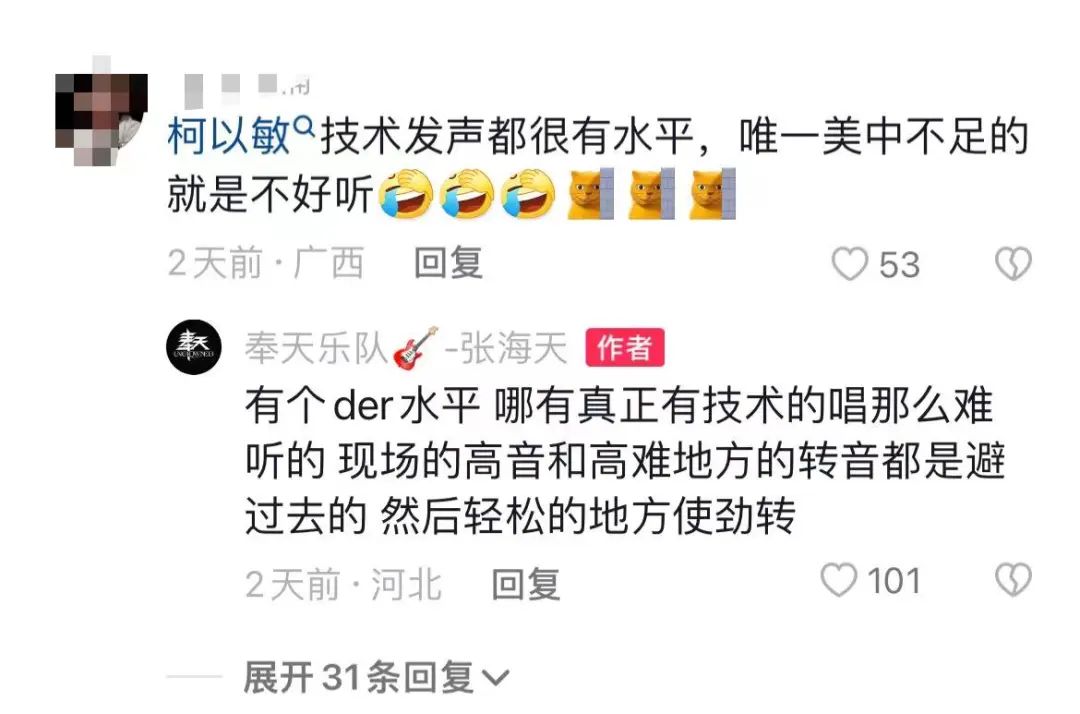Reply to the top comment from 广西
The width and height of the screenshot is (1080, 714).
click(x=448, y=264)
